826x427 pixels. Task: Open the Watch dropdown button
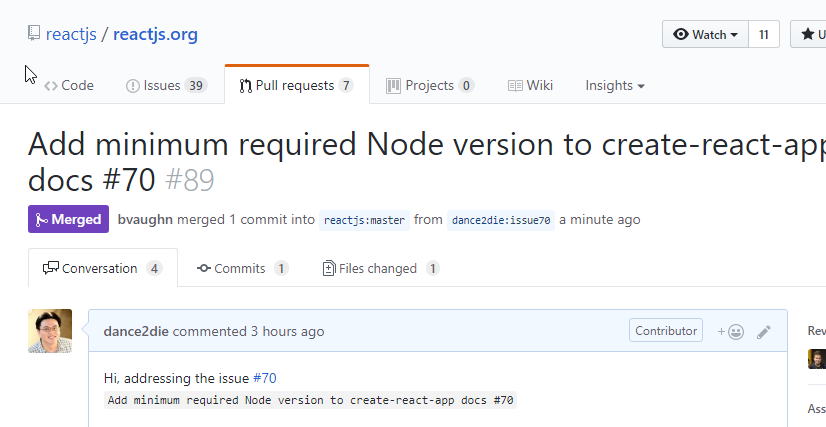[705, 34]
